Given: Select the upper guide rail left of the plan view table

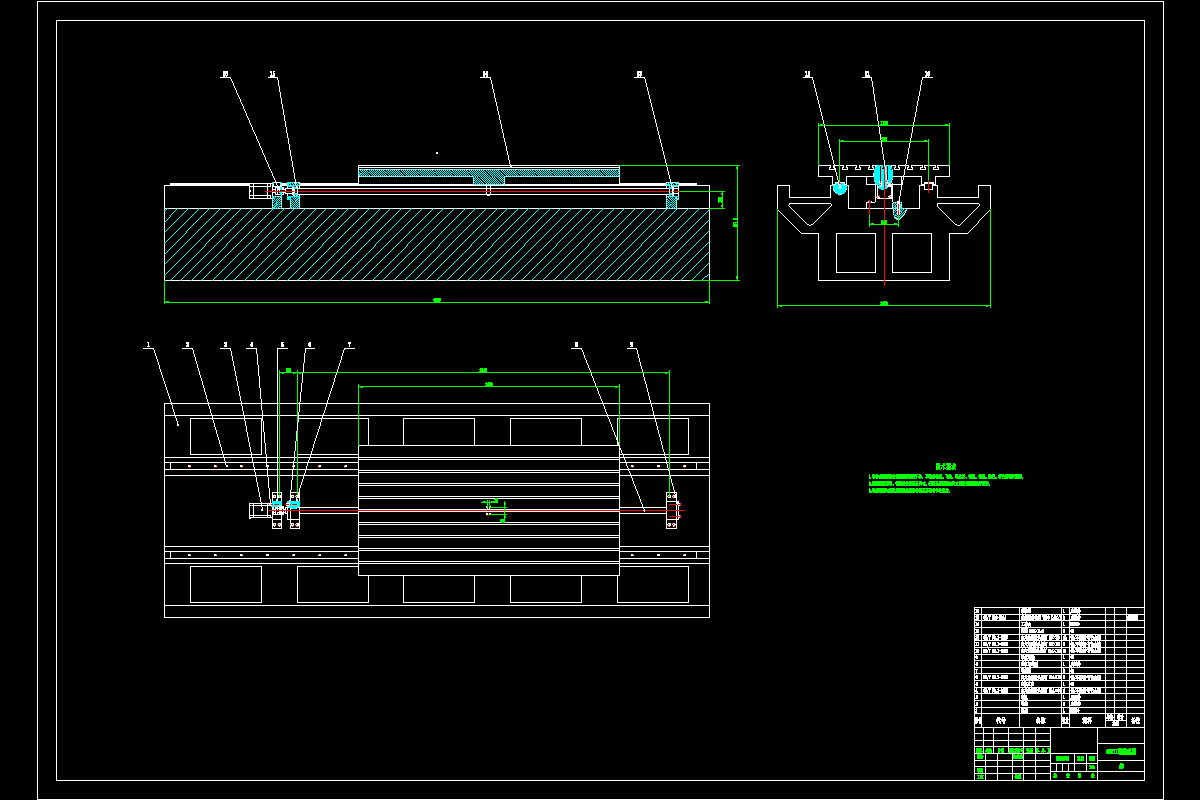Looking at the screenshot, I should click(x=262, y=466).
